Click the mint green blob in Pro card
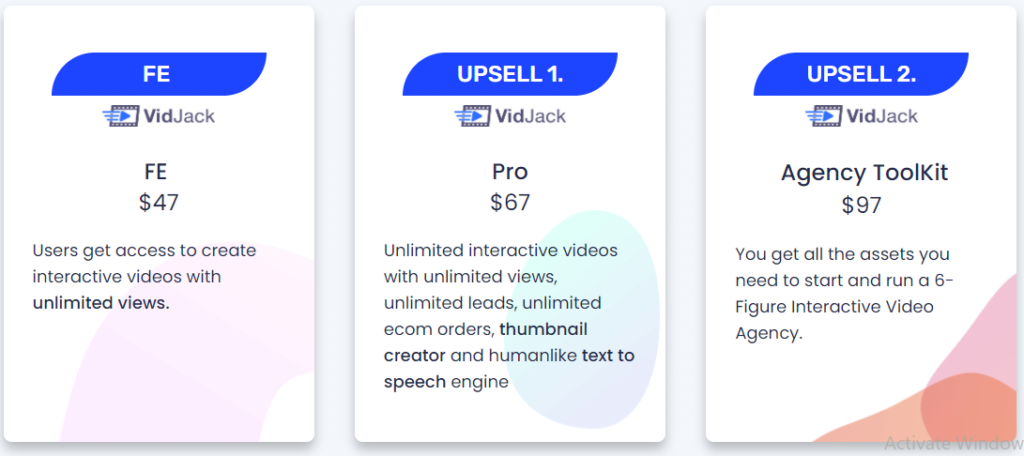 click(581, 319)
